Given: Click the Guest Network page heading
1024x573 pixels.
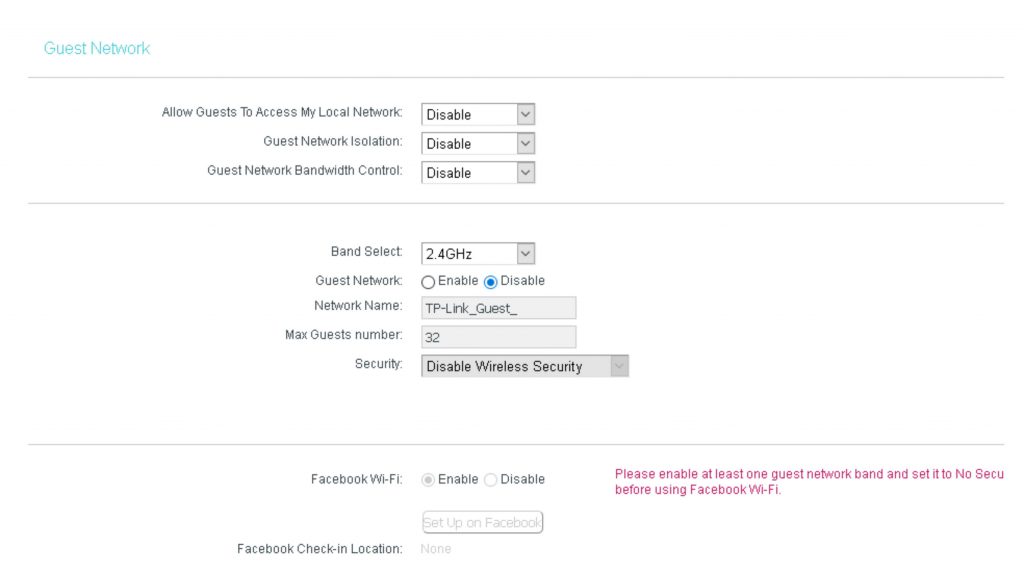Looking at the screenshot, I should pos(97,48).
